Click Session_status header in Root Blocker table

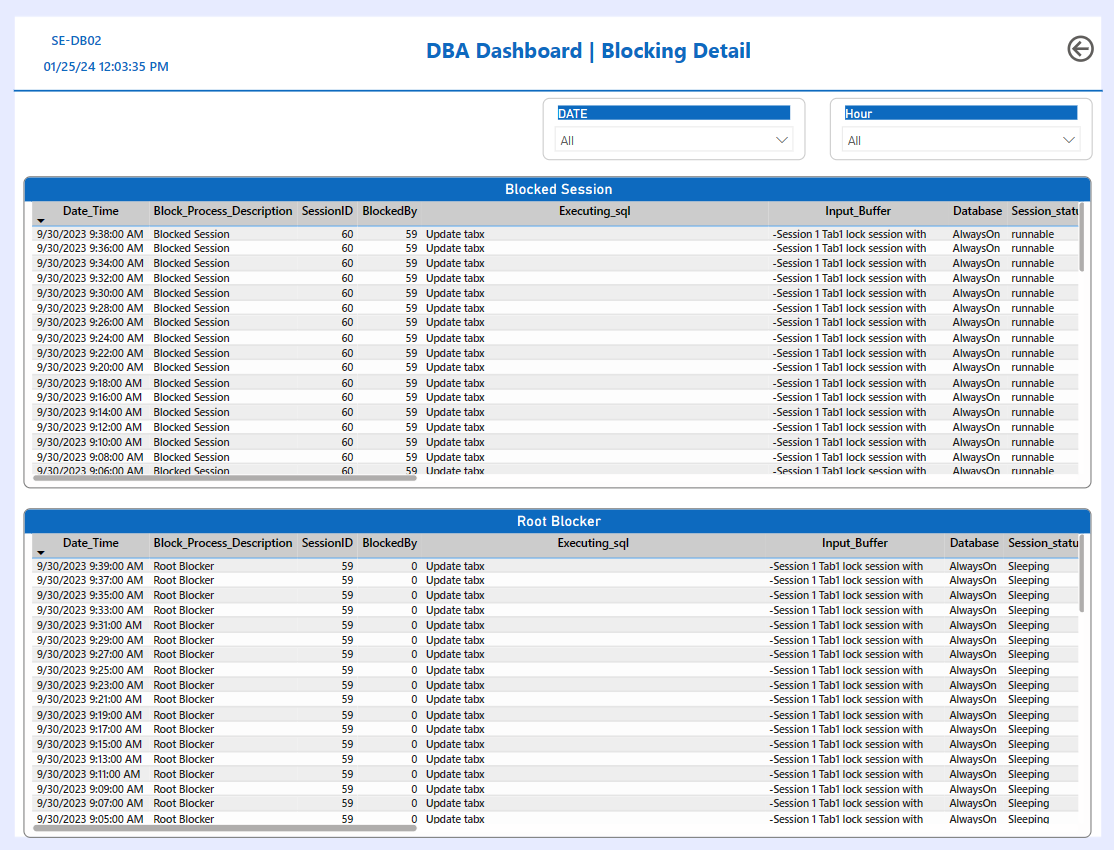tap(1043, 543)
